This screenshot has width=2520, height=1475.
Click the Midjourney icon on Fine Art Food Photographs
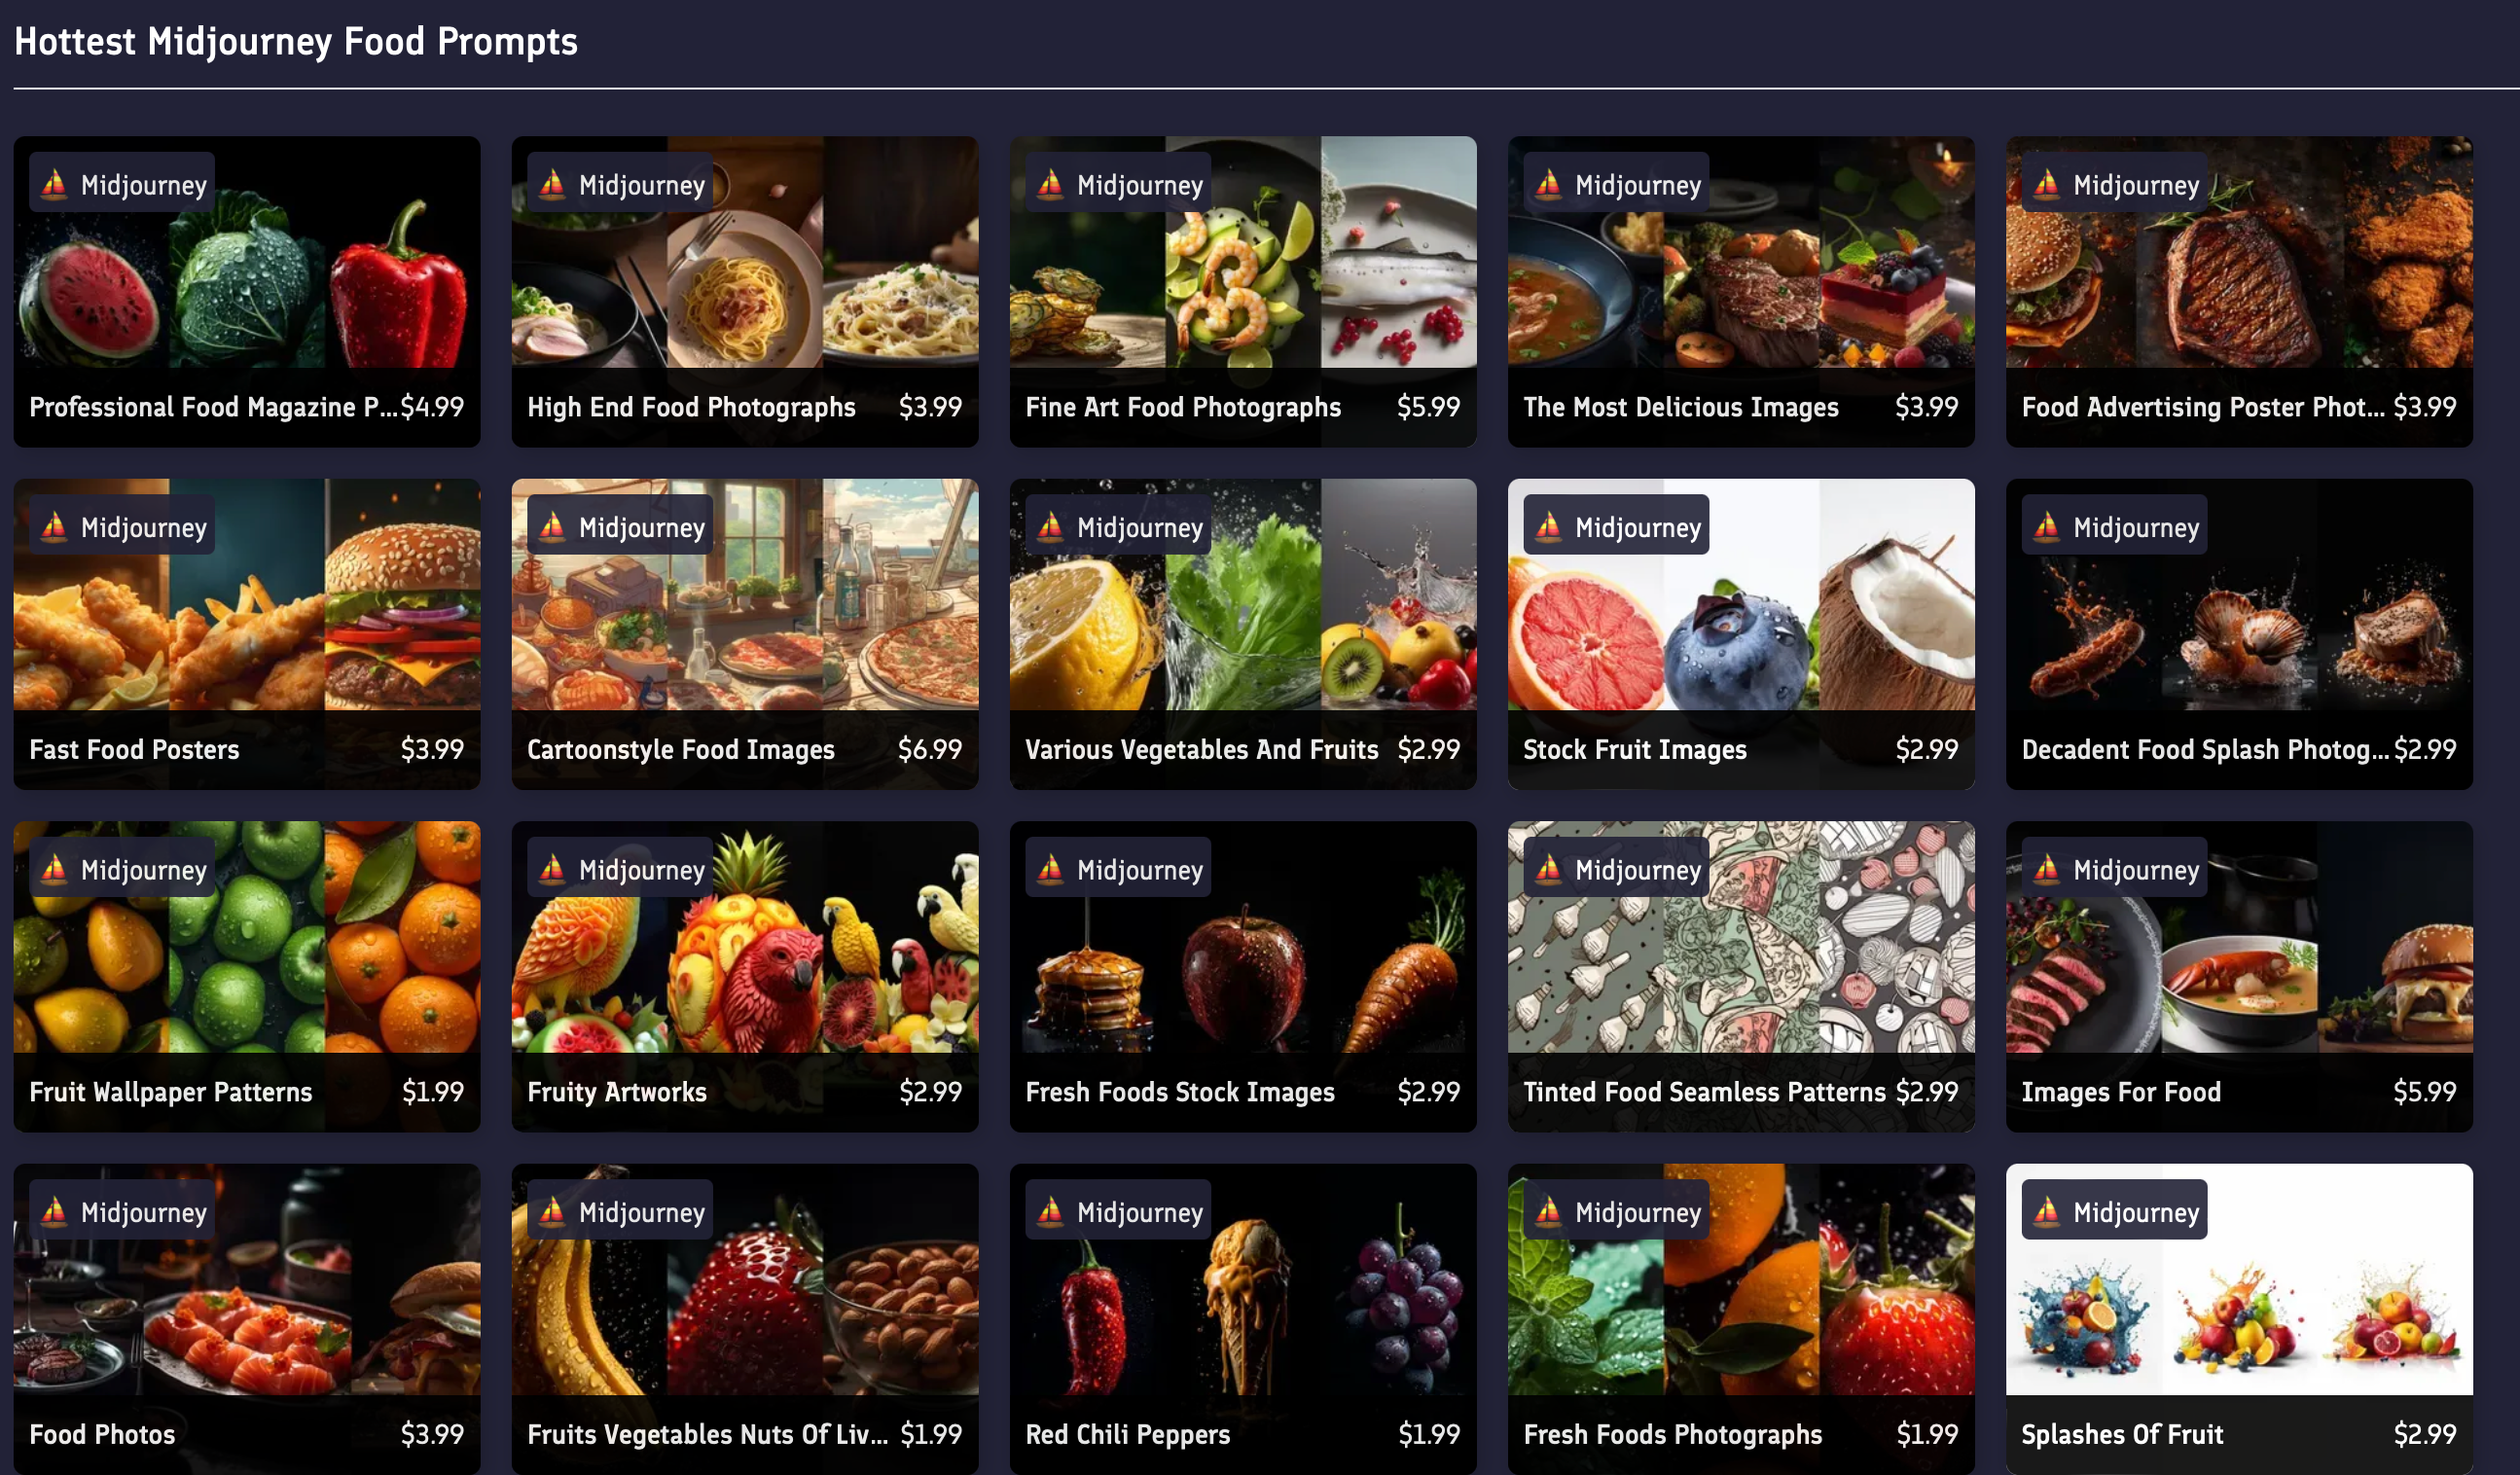coord(1050,184)
